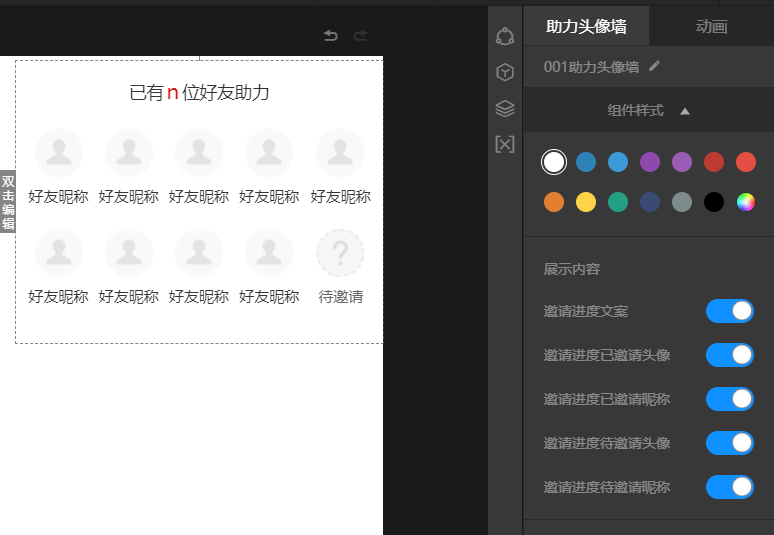Image resolution: width=774 pixels, height=535 pixels.
Task: Select the deep purple color swatch
Action: [x=650, y=162]
